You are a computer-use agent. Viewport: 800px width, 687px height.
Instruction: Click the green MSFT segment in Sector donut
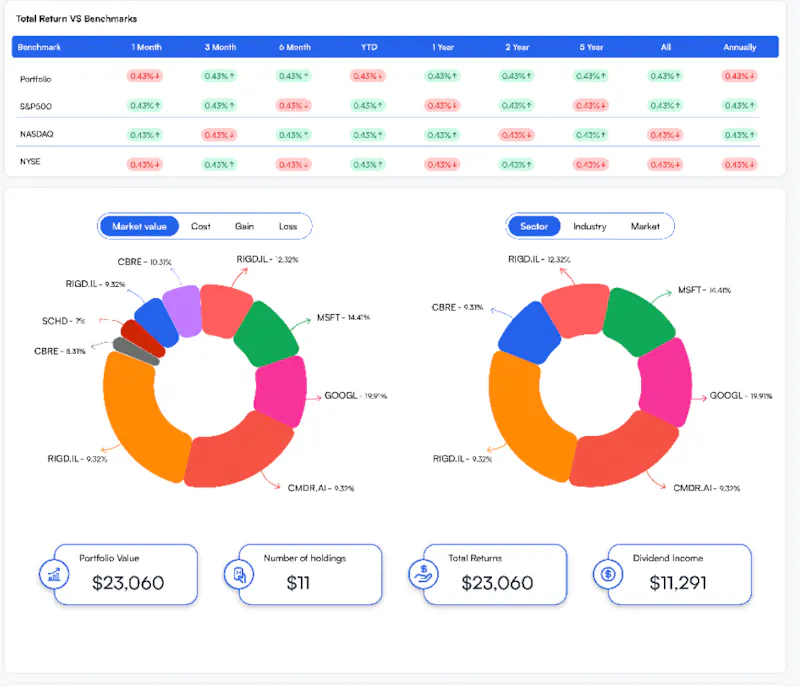pyautogui.click(x=639, y=321)
